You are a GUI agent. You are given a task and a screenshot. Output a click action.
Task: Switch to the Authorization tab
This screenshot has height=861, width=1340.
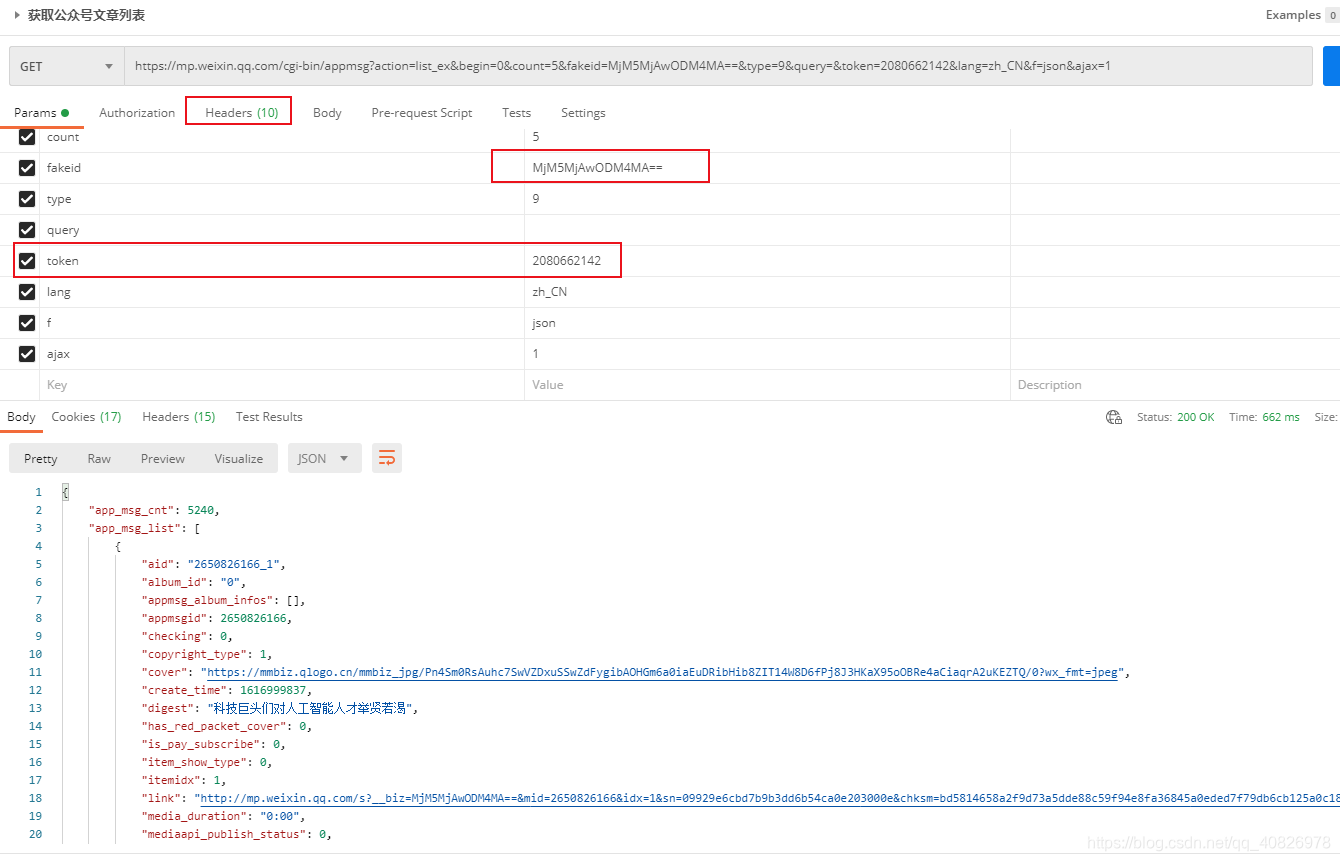coord(137,113)
